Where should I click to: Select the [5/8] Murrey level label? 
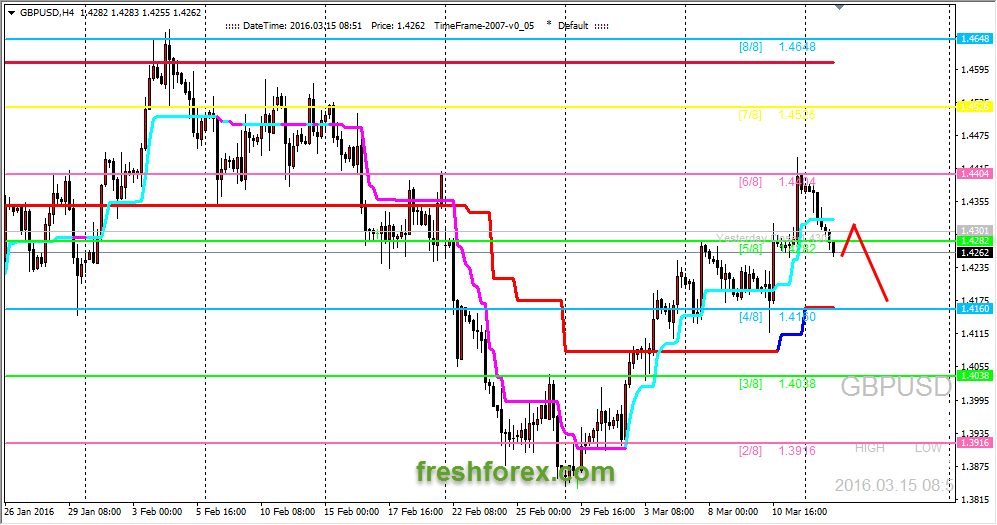point(750,249)
